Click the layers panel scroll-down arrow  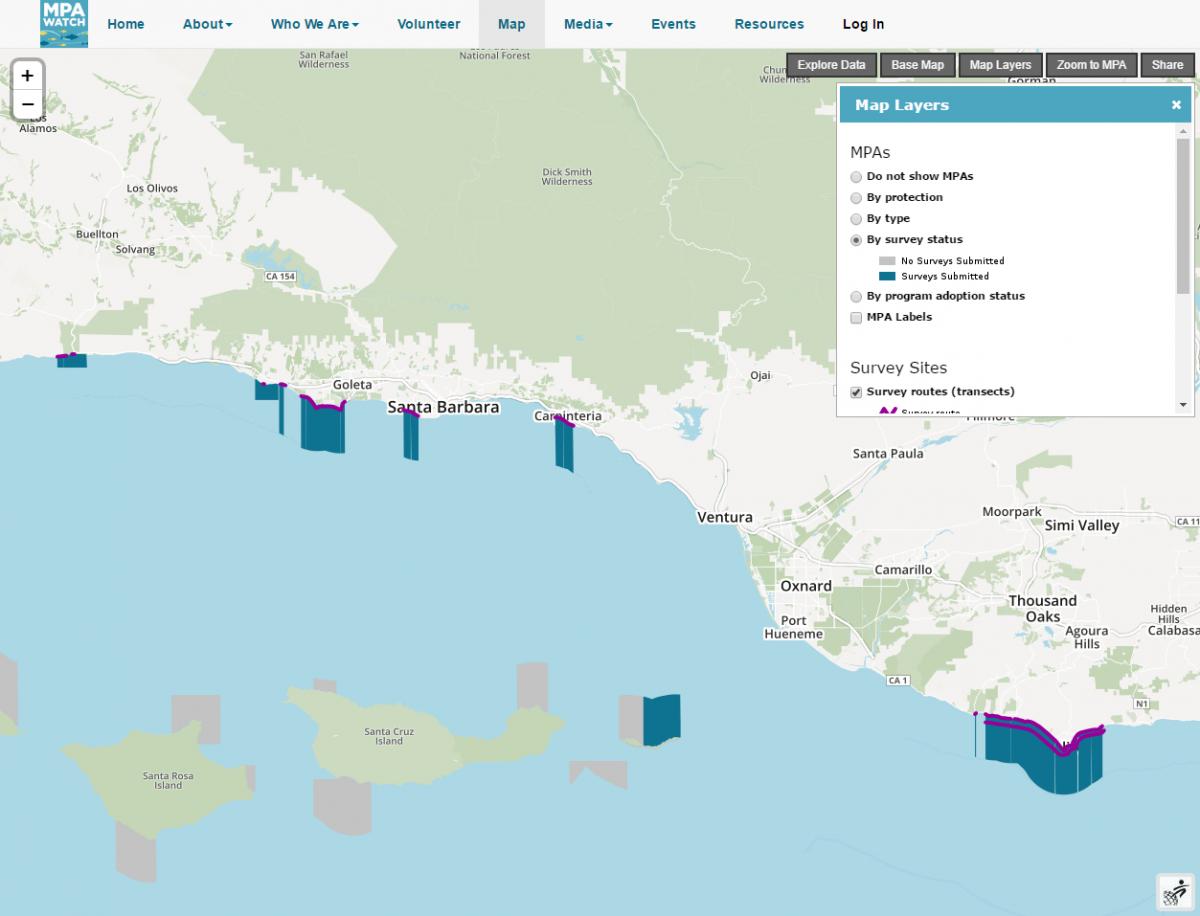(x=1183, y=405)
